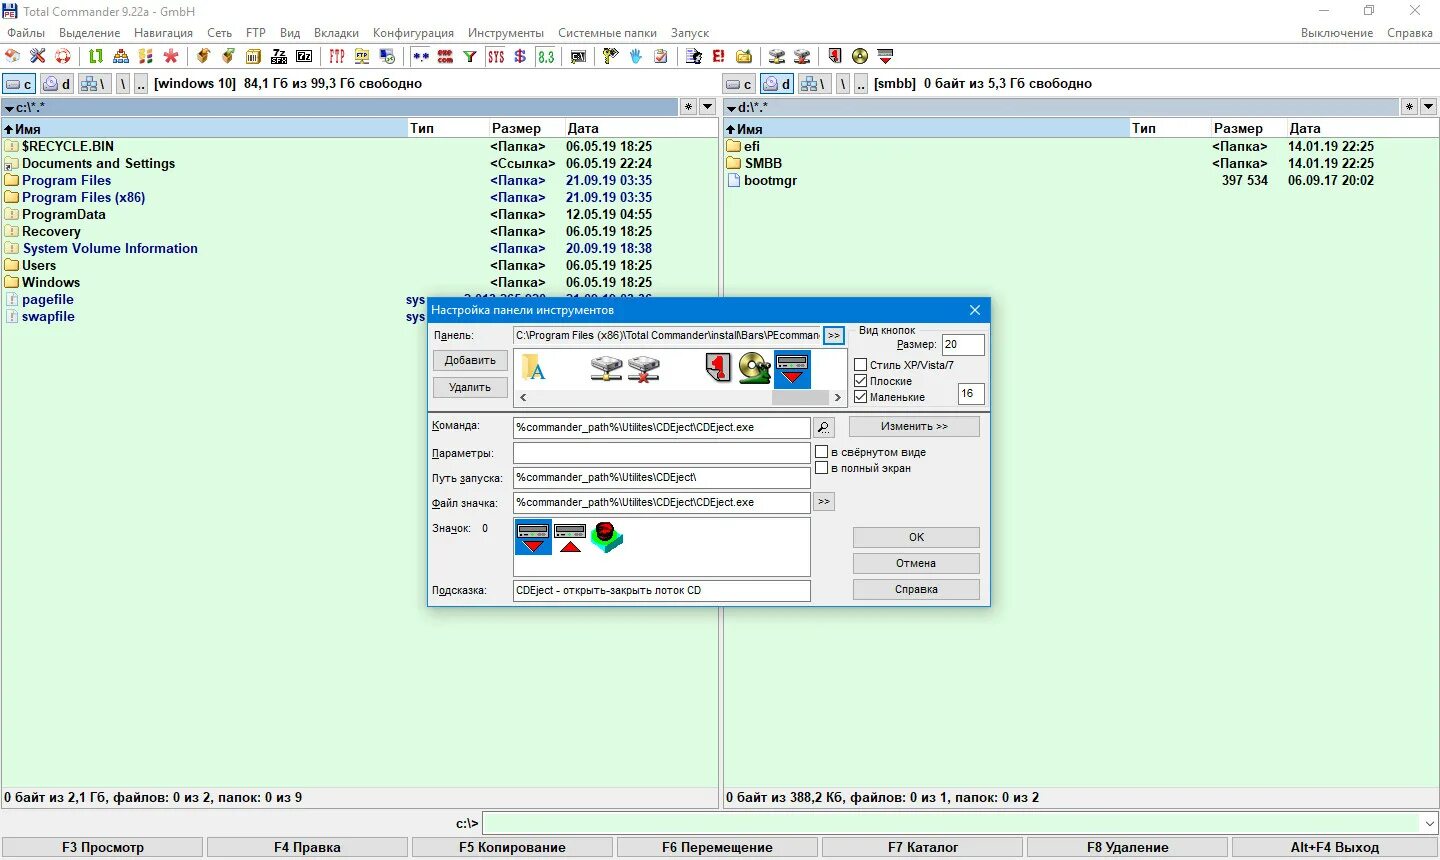Click the crossed tools icon in the toolbar
This screenshot has width=1440, height=860.
click(38, 56)
